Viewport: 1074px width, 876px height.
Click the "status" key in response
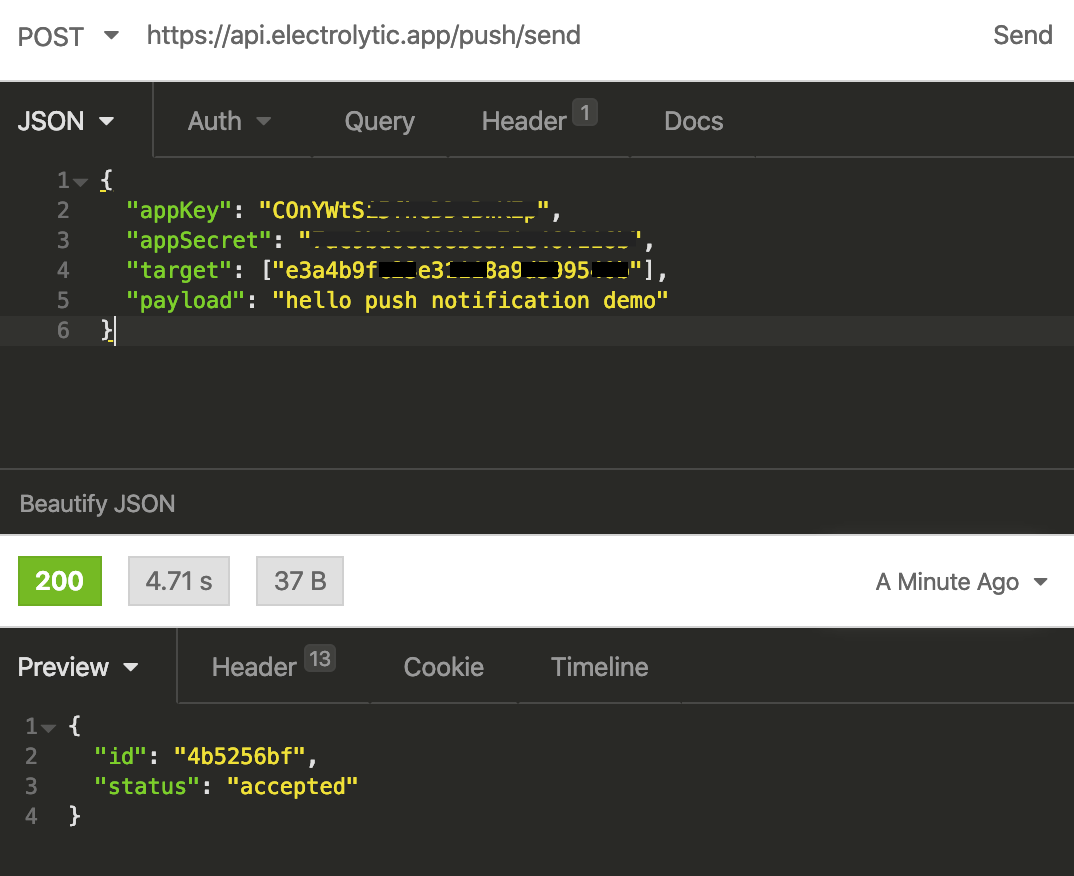pyautogui.click(x=147, y=786)
